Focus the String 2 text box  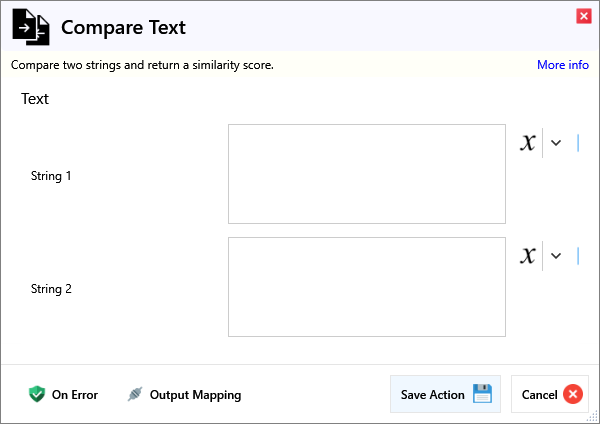coord(366,287)
